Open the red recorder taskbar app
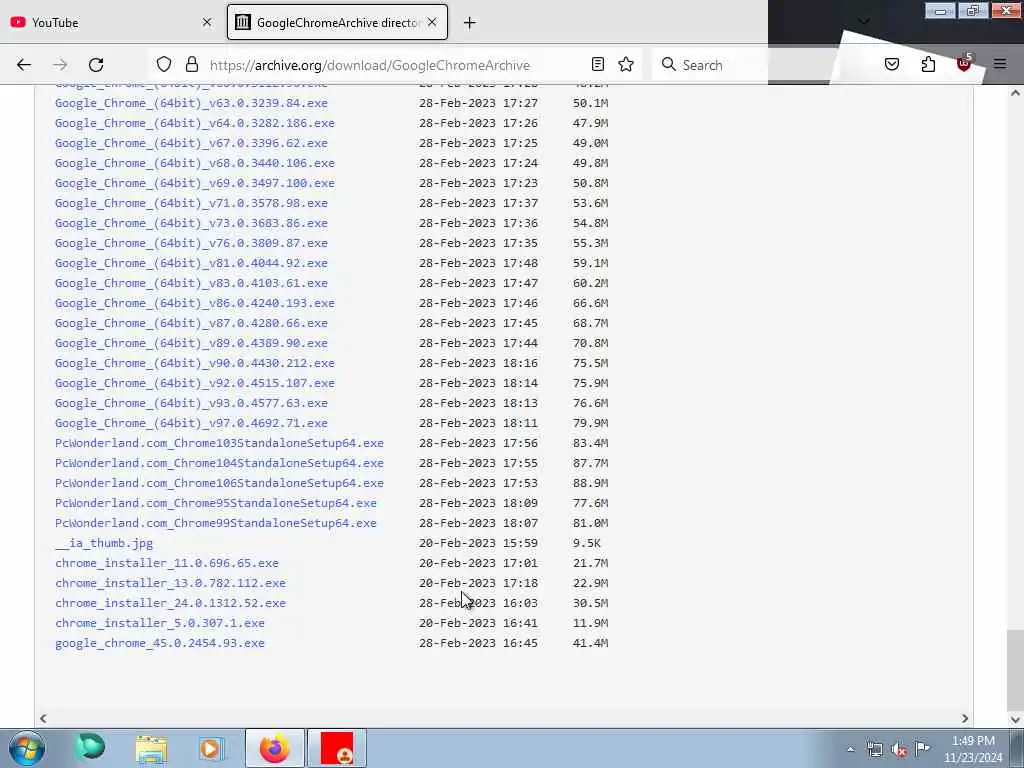Screen dimensions: 1024x768 point(337,748)
